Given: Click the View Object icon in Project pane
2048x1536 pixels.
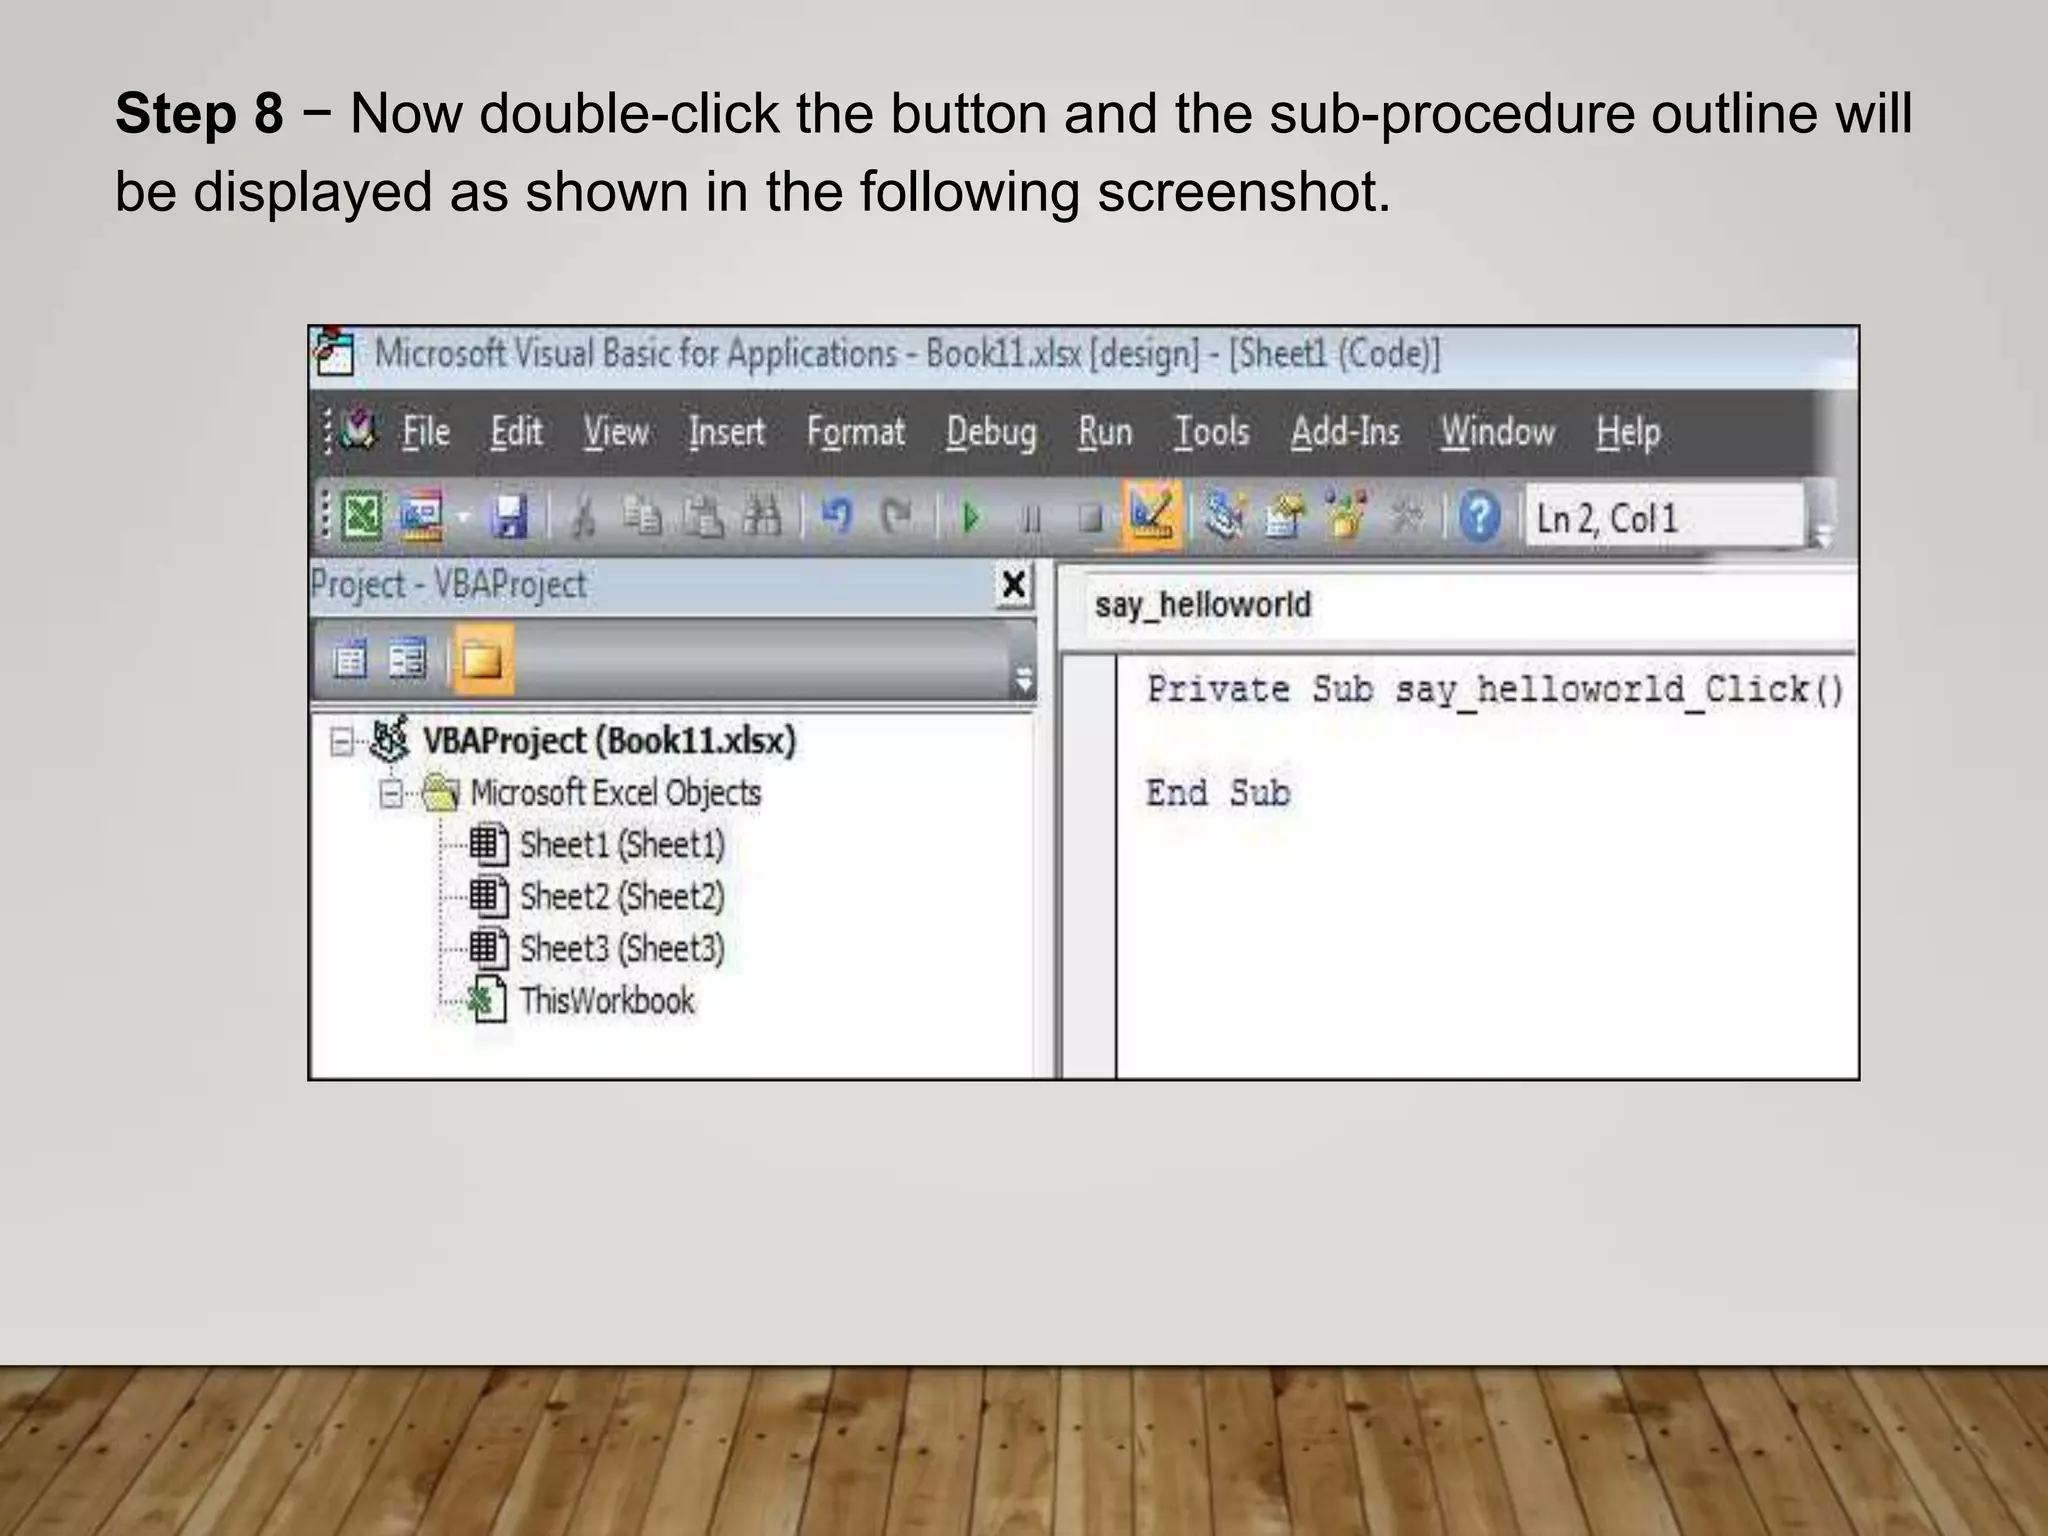Looking at the screenshot, I should [x=408, y=660].
